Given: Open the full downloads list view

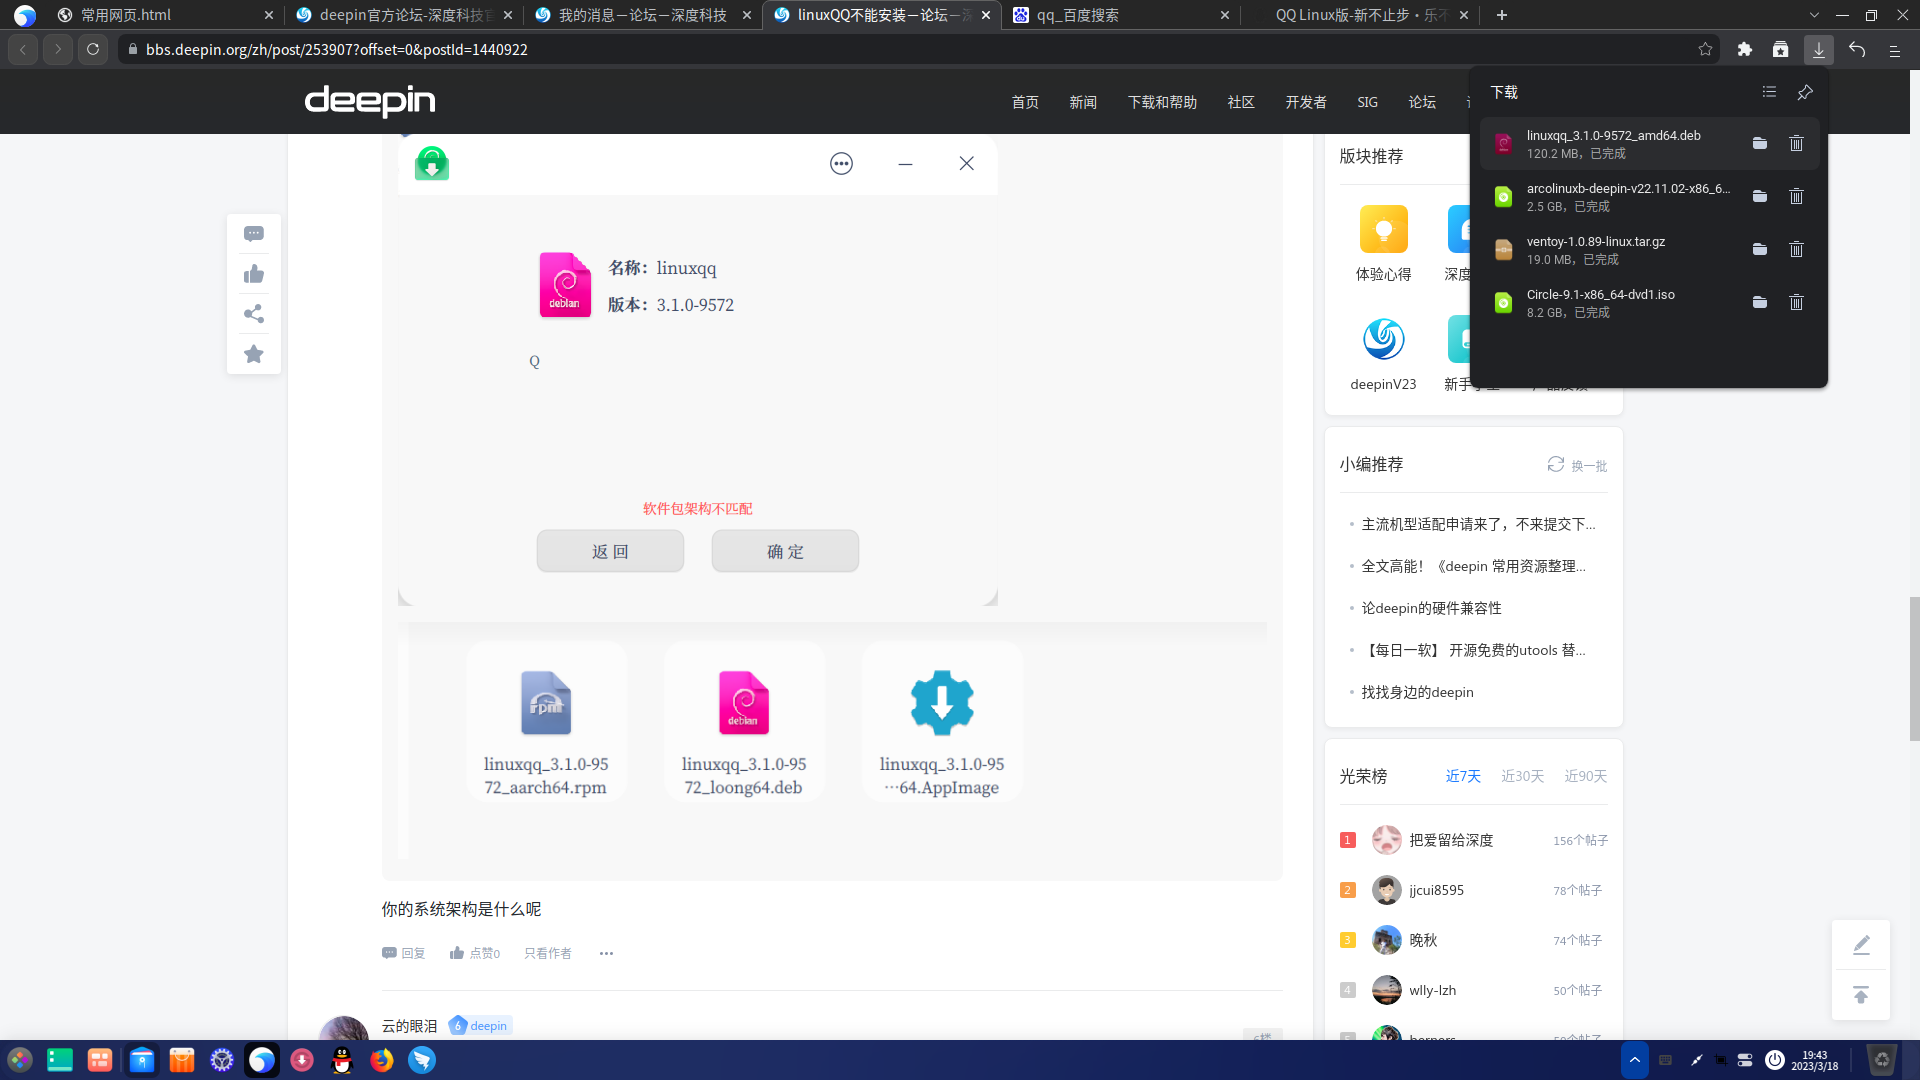Looking at the screenshot, I should (x=1769, y=92).
